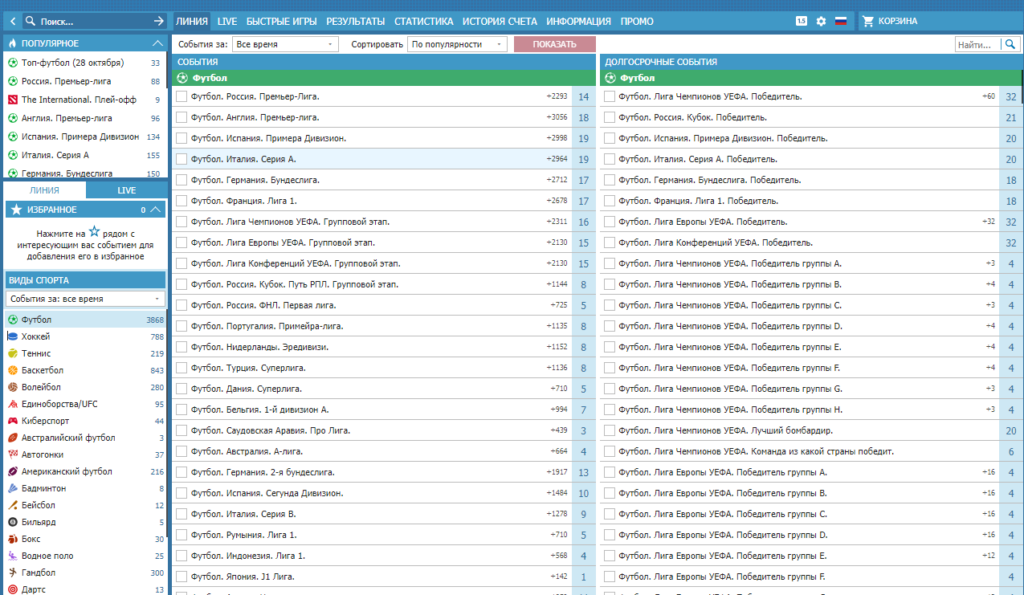Click the Найти search input field
The height and width of the screenshot is (595, 1024).
tap(978, 44)
